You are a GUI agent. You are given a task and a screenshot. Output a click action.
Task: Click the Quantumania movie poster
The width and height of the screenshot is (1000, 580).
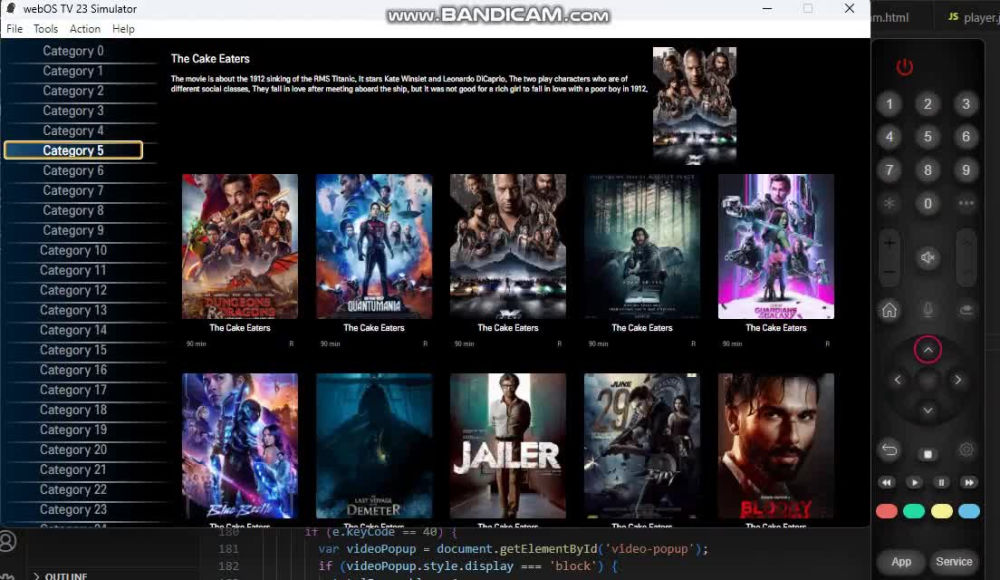[374, 246]
